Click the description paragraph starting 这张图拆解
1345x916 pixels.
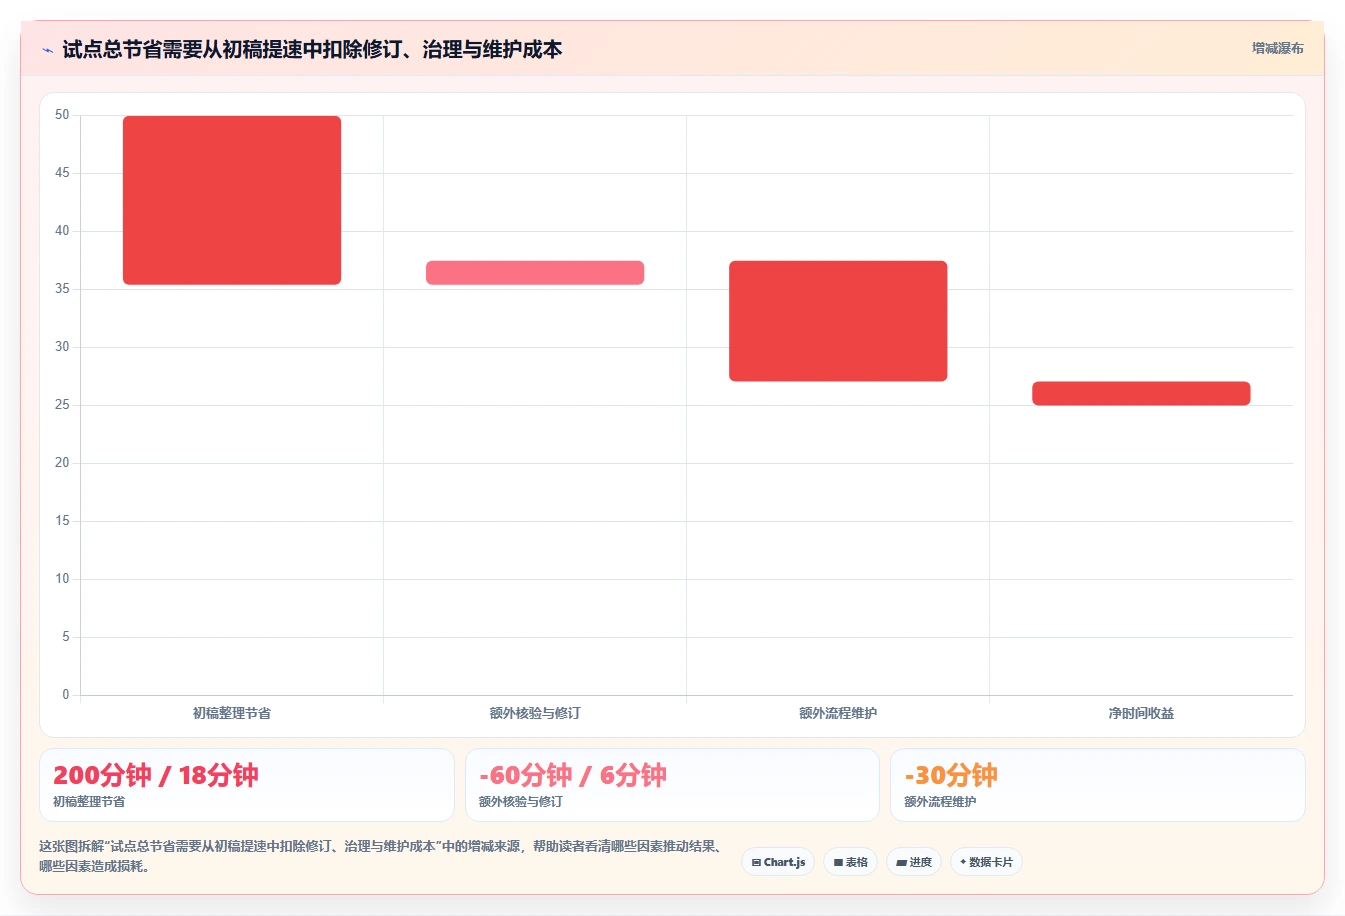pyautogui.click(x=383, y=856)
